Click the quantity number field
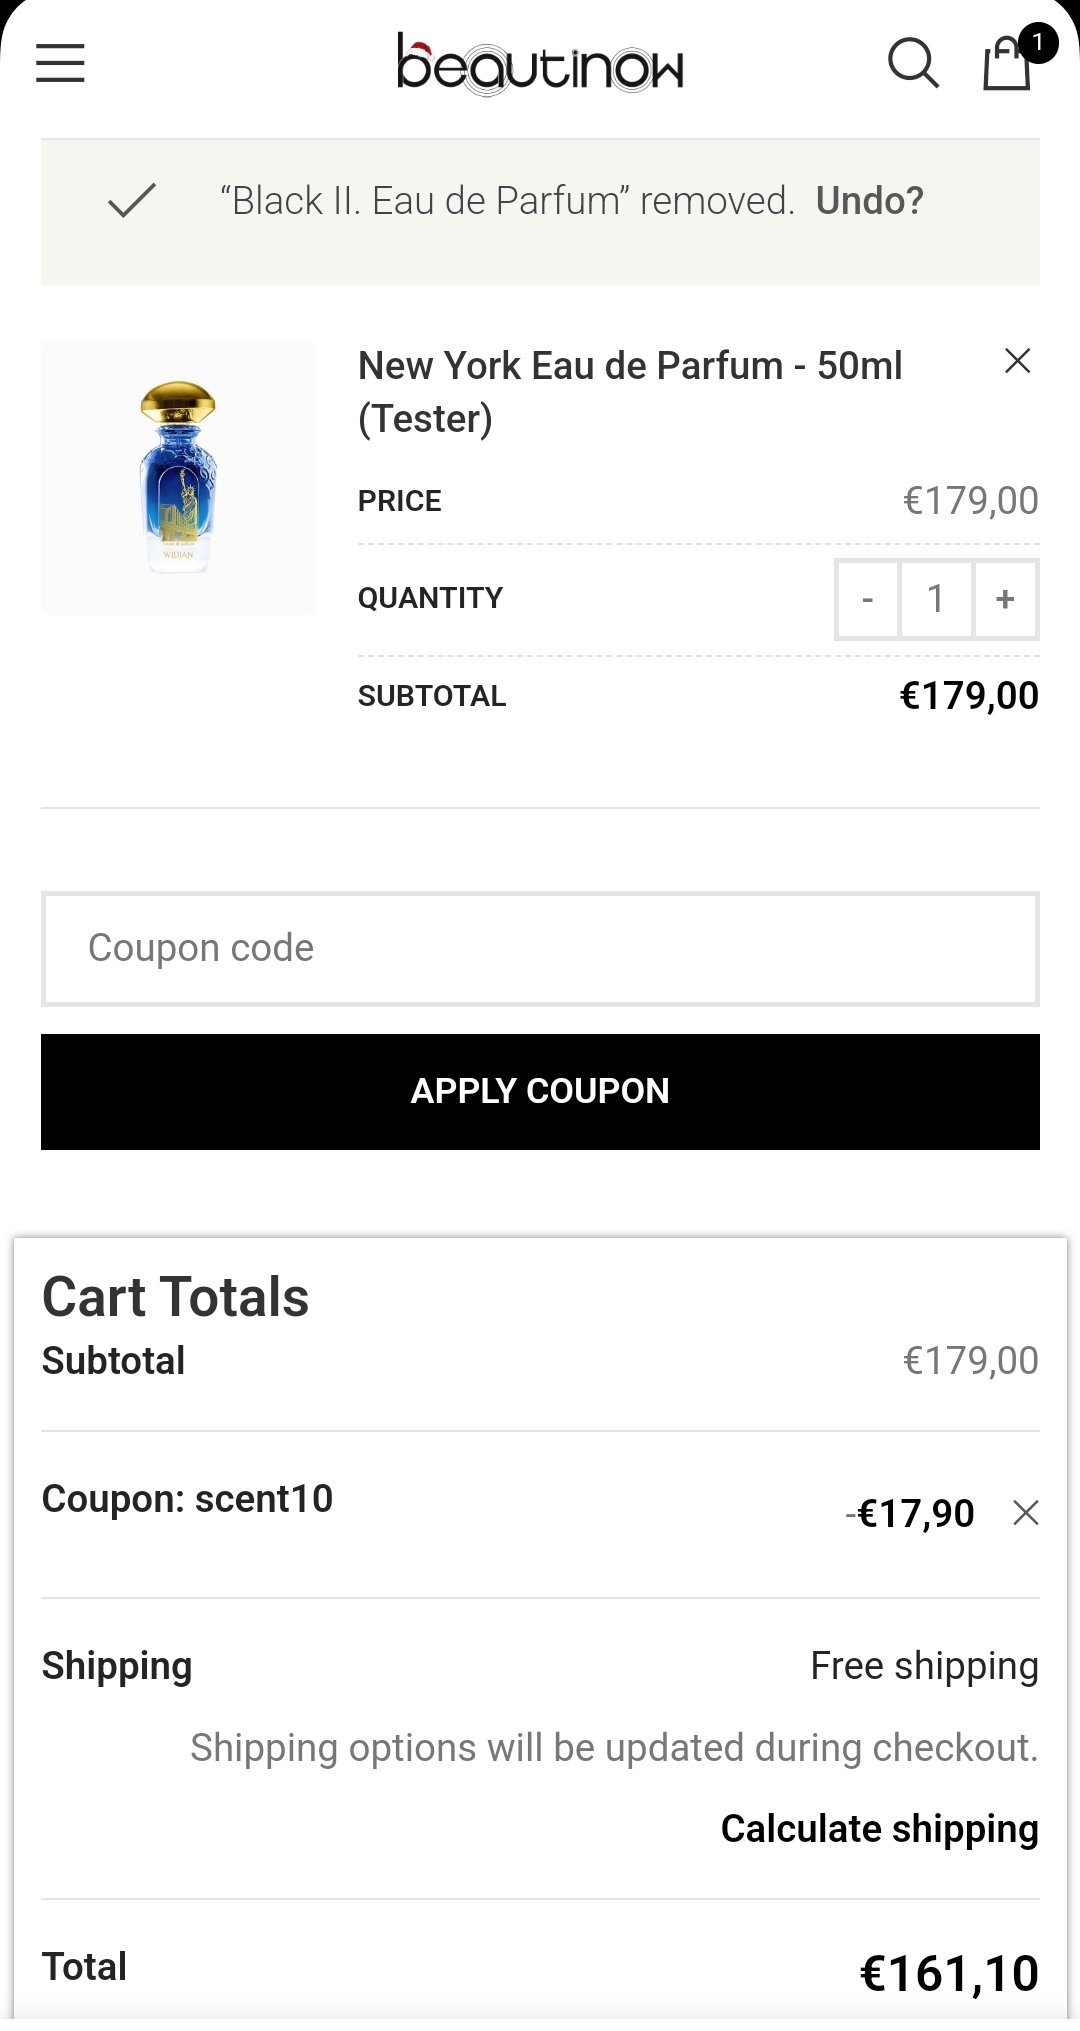The width and height of the screenshot is (1080, 2031). 936,599
